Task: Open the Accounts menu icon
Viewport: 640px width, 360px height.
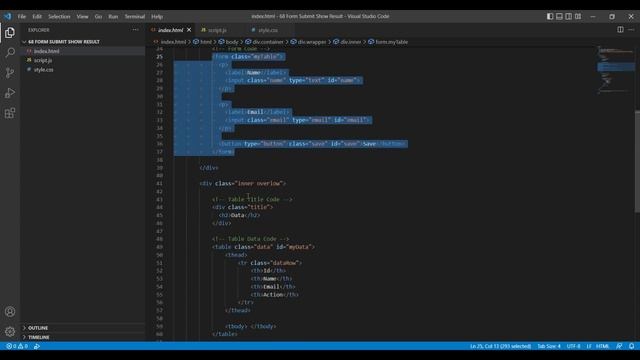Action: 10,312
